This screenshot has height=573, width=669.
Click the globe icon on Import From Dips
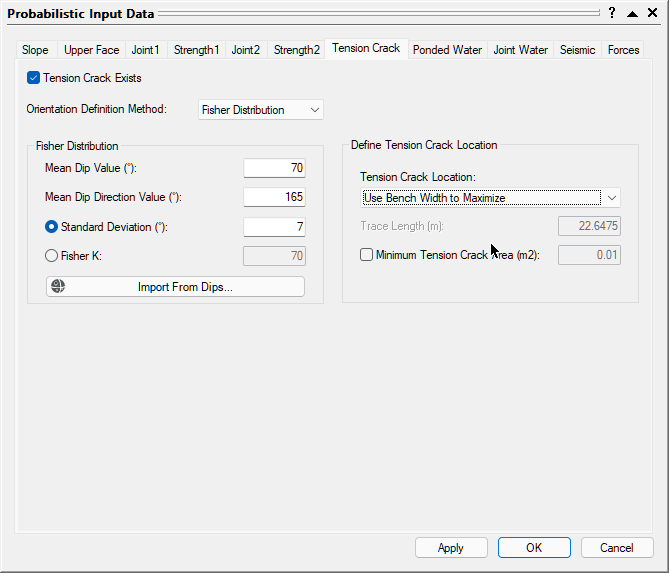[58, 287]
